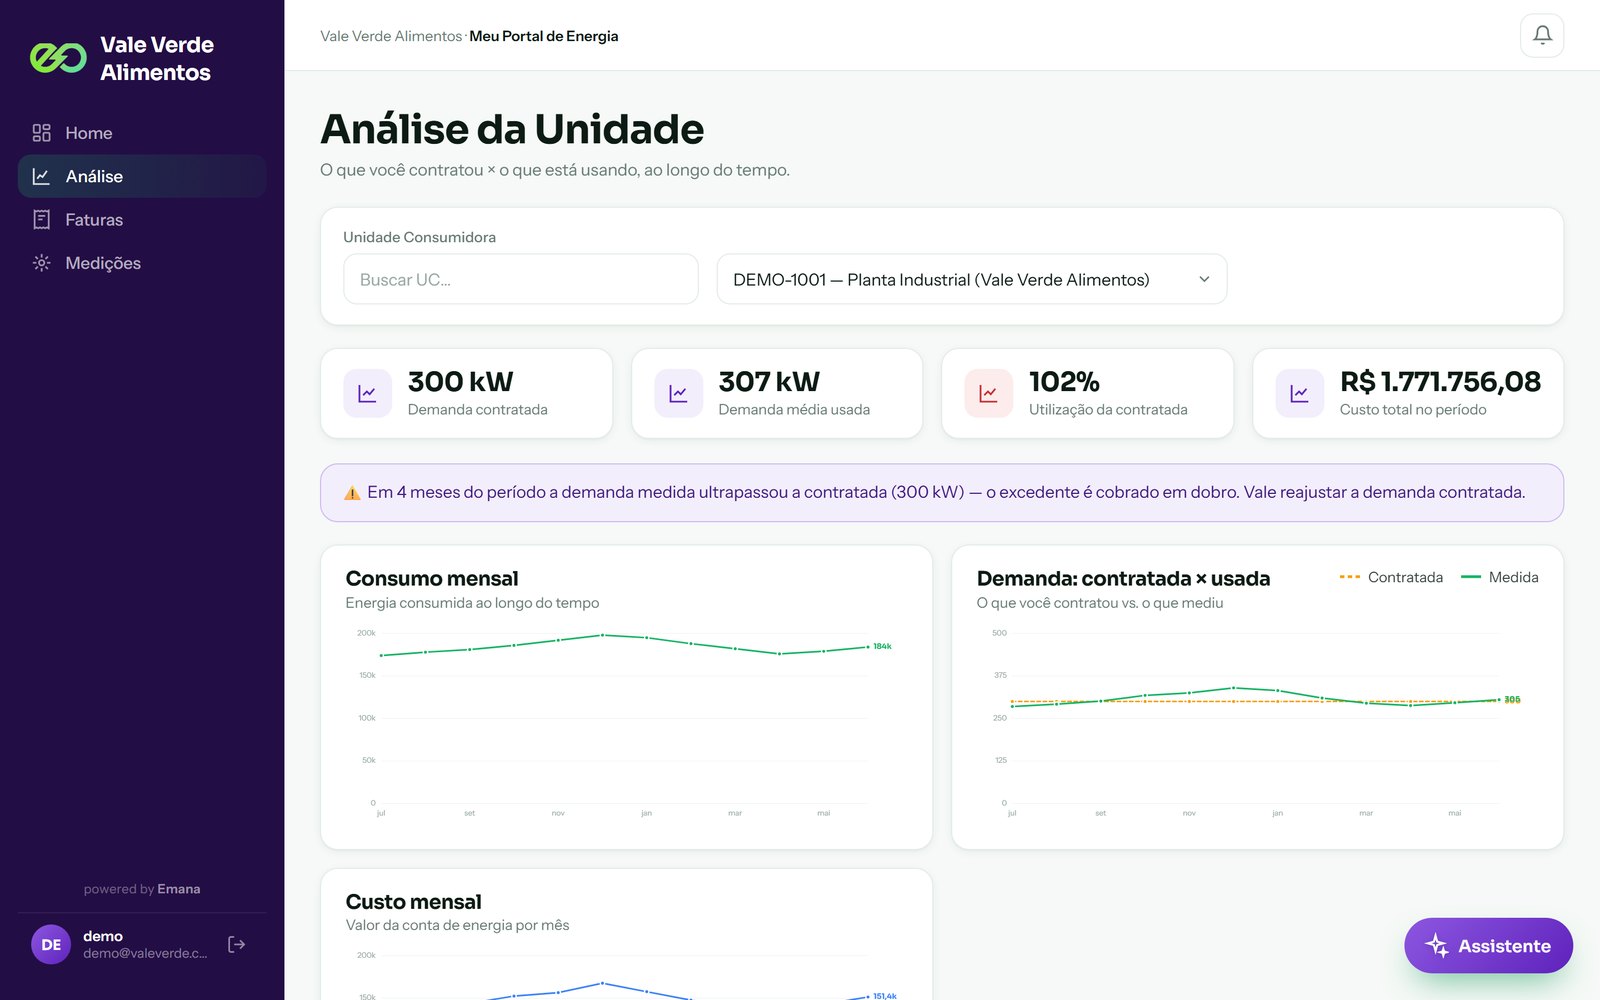Open the DEMO-1001 Planta Industrial dropdown
This screenshot has height=1000, width=1600.
tap(972, 279)
